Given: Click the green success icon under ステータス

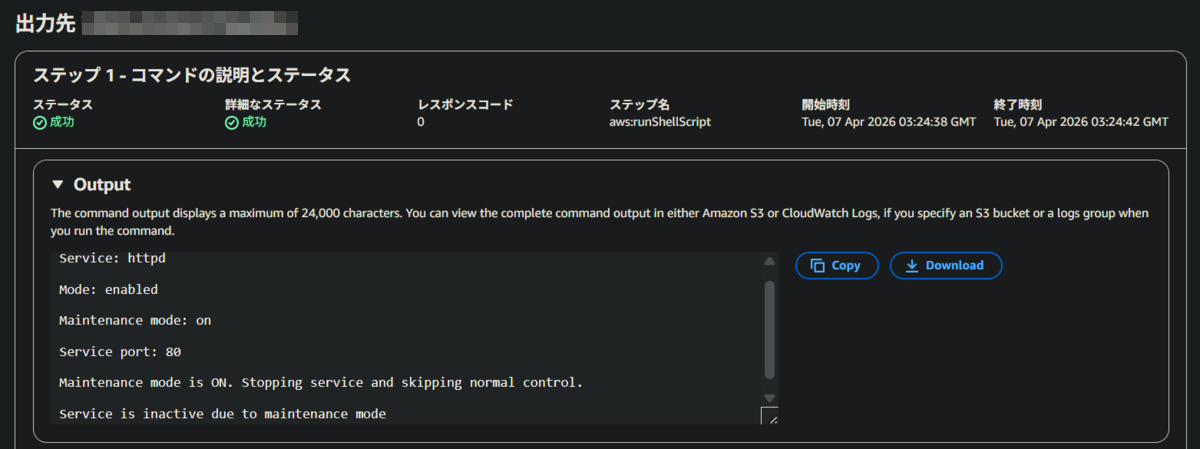Looking at the screenshot, I should 40,122.
